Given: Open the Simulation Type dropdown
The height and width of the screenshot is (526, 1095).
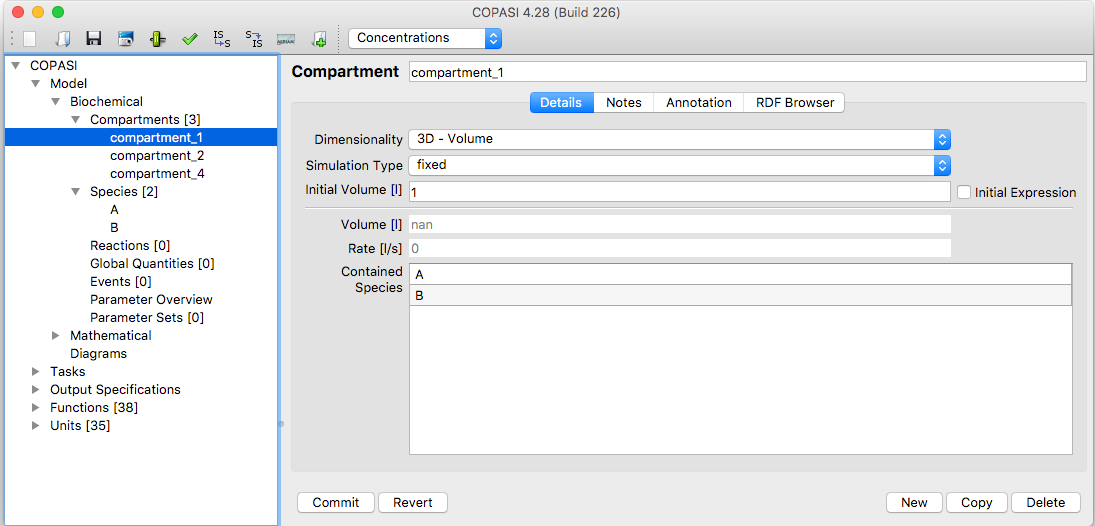Looking at the screenshot, I should point(679,166).
